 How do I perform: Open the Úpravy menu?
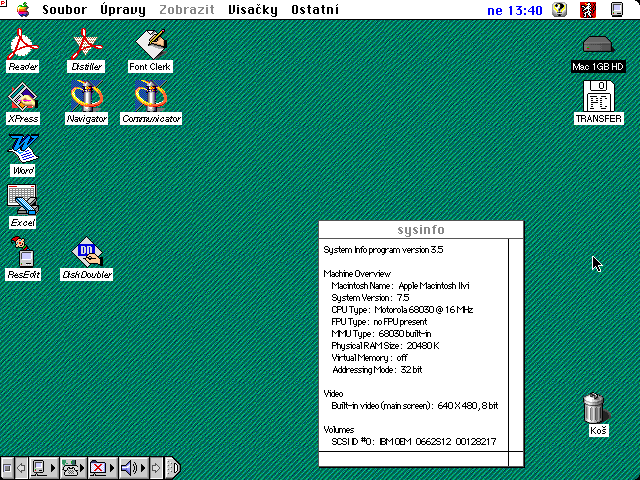pos(123,10)
